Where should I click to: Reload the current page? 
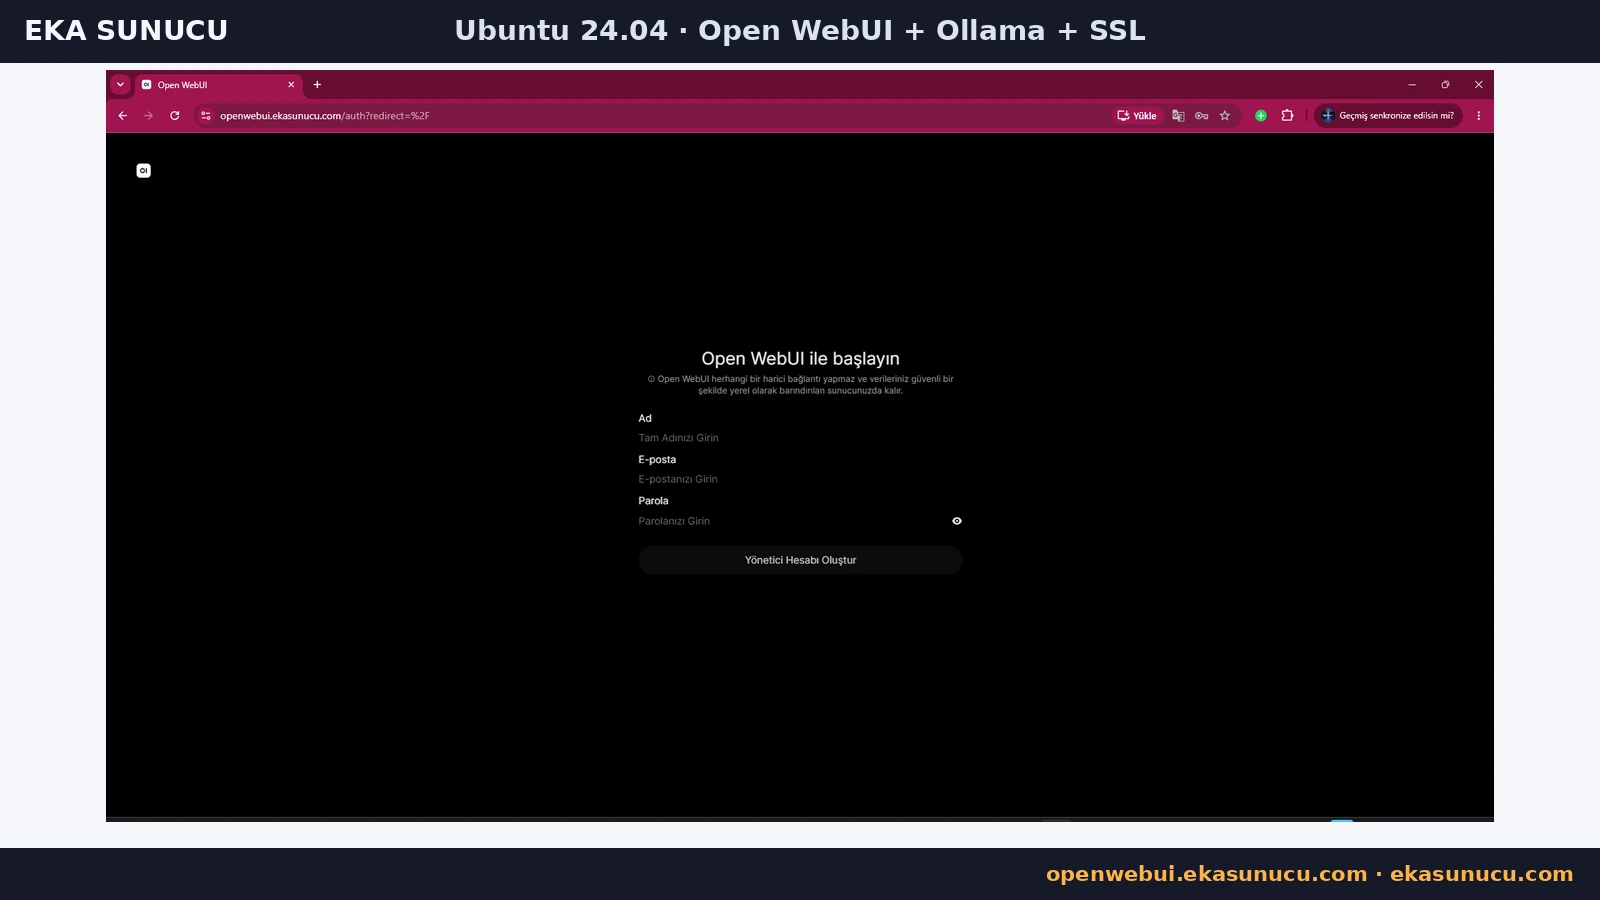(175, 116)
